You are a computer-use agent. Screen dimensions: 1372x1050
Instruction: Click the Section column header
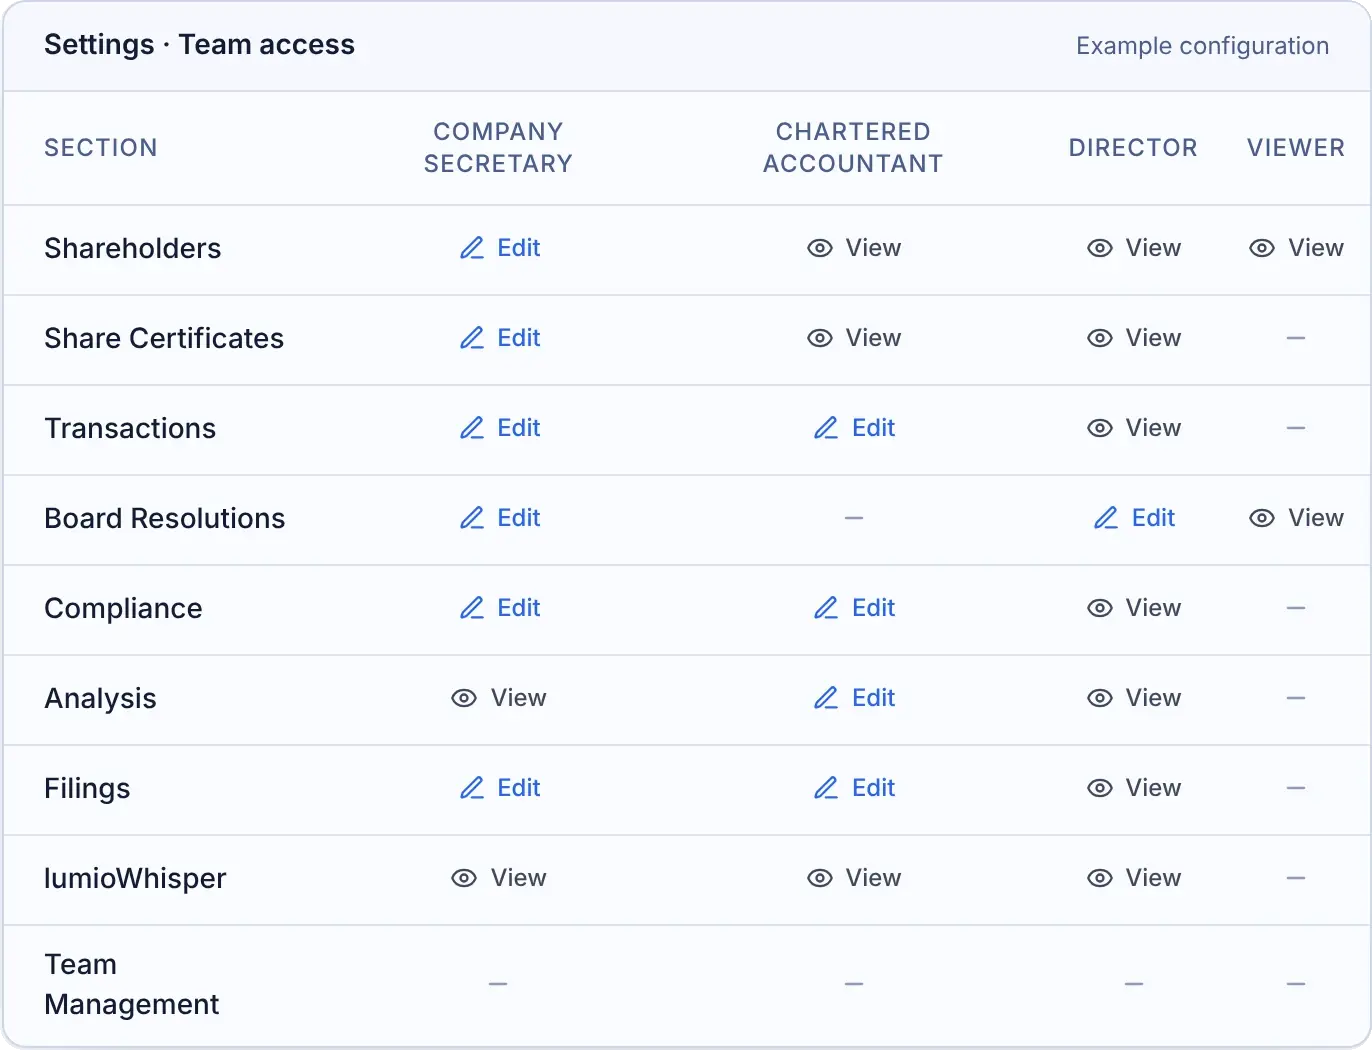point(101,148)
